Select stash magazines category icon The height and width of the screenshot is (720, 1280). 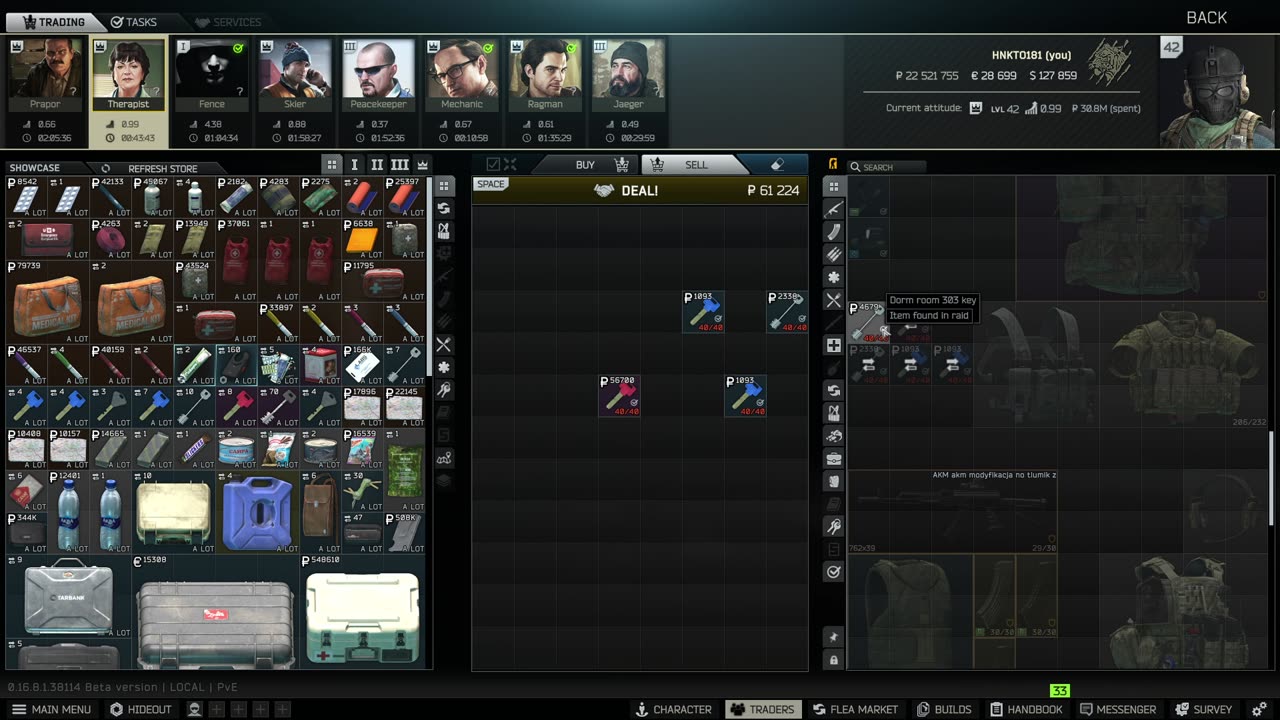[x=834, y=231]
